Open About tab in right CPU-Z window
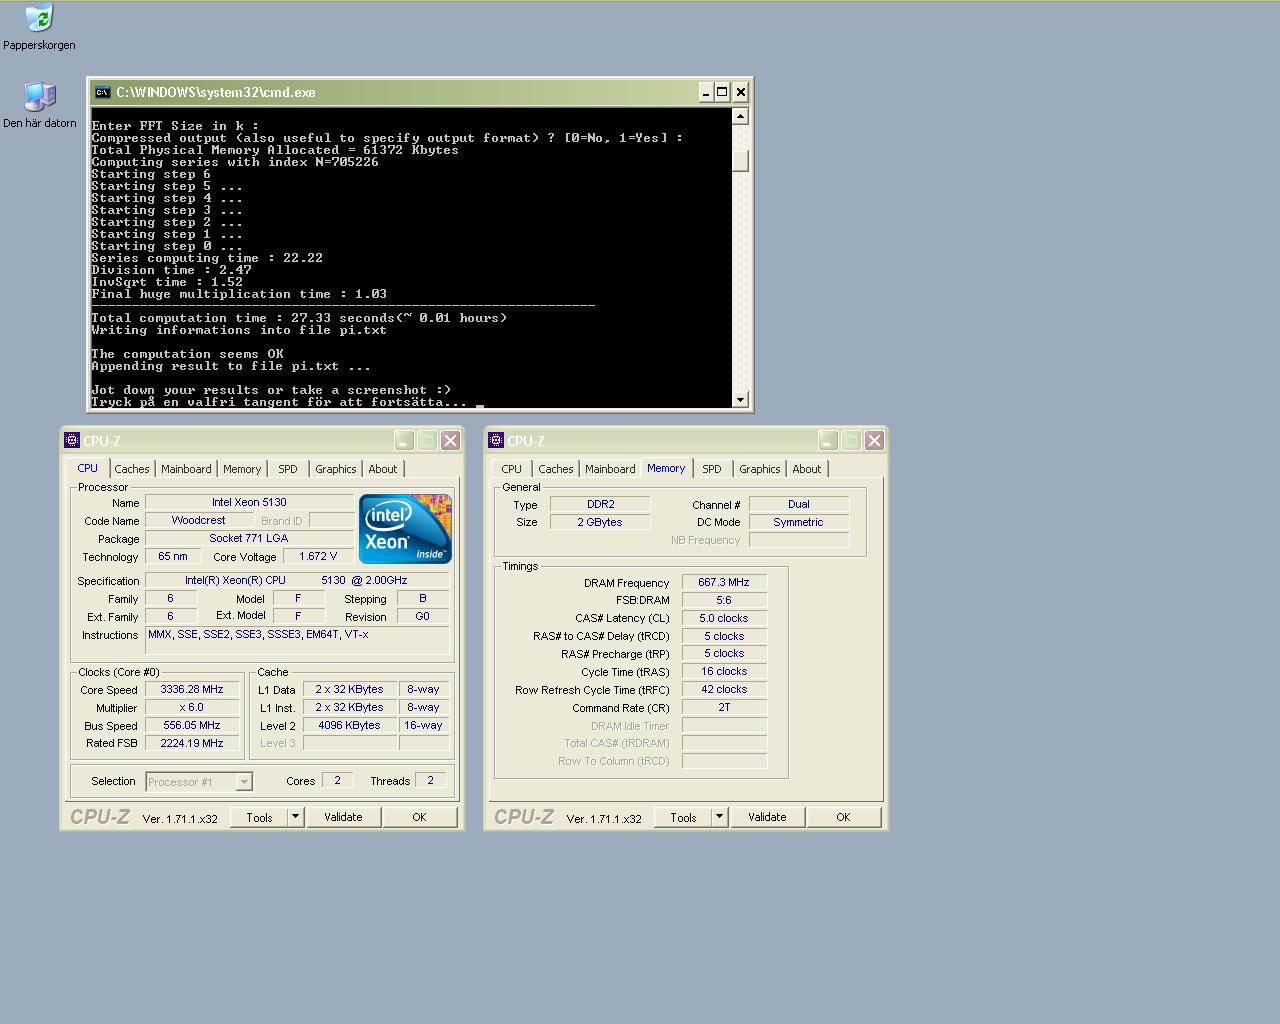This screenshot has height=1024, width=1280. coord(807,469)
